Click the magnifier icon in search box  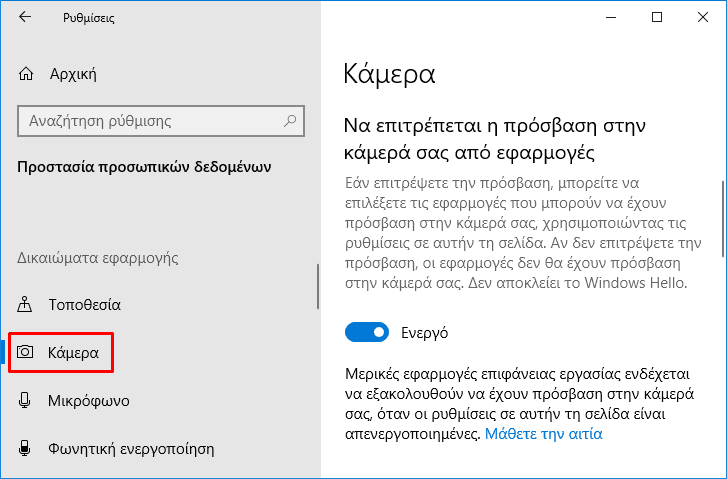290,121
